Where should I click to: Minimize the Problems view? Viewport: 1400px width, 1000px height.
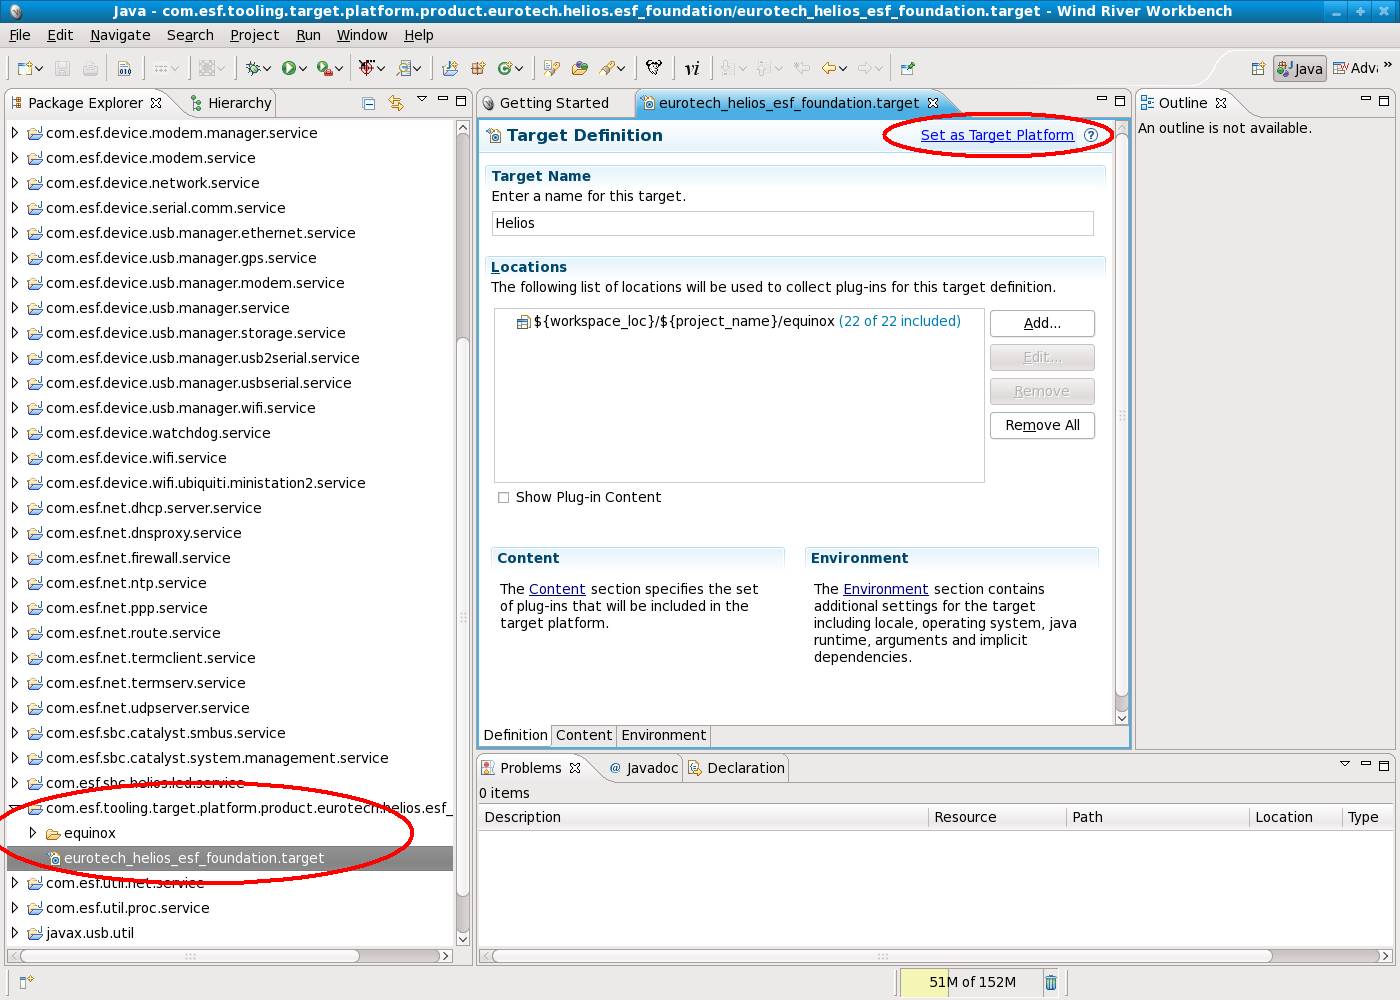pos(1365,765)
